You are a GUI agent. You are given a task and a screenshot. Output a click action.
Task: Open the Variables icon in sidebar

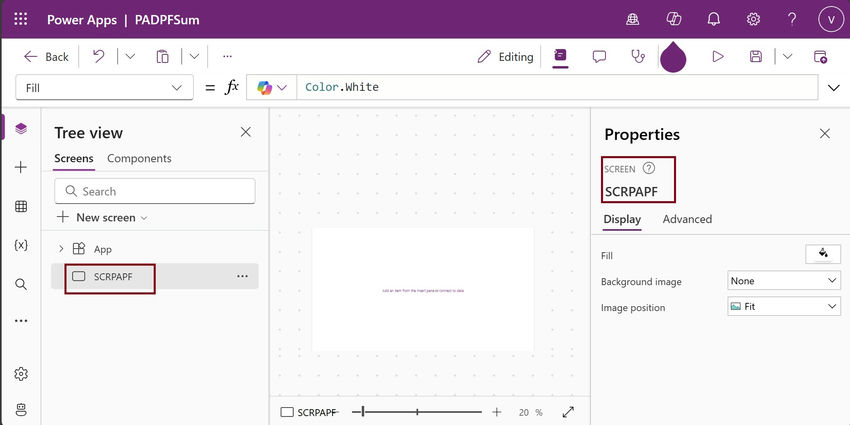(21, 245)
